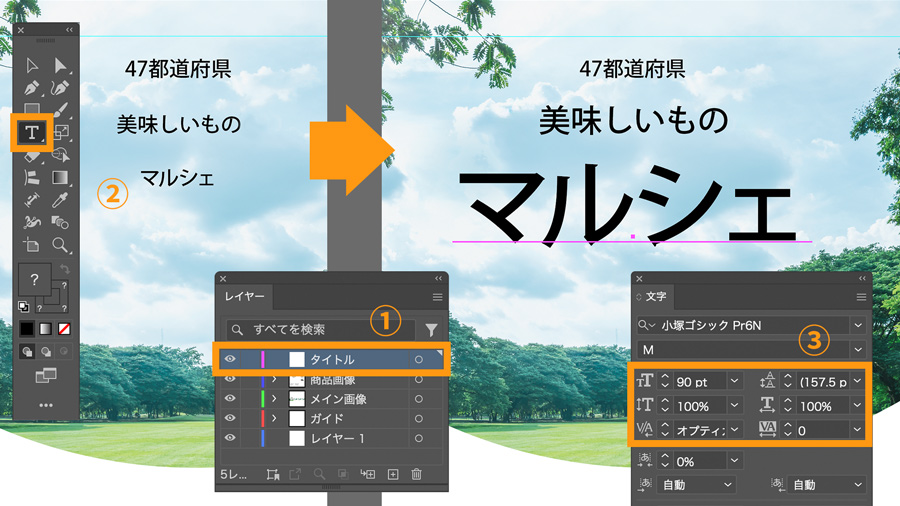The image size is (900, 506).
Task: Change the screen mode
Action: (x=46, y=375)
